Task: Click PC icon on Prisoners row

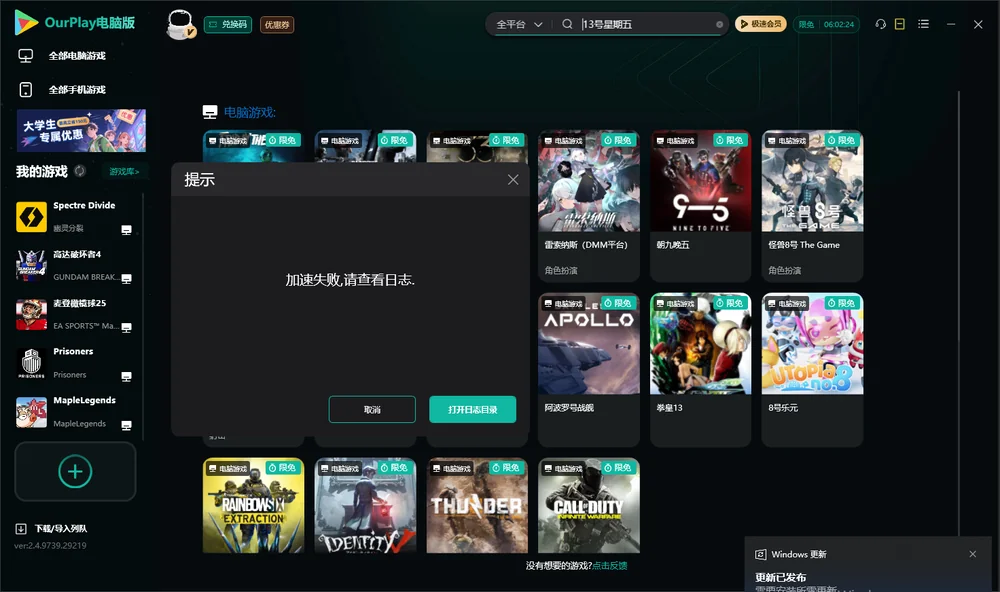Action: (126, 376)
